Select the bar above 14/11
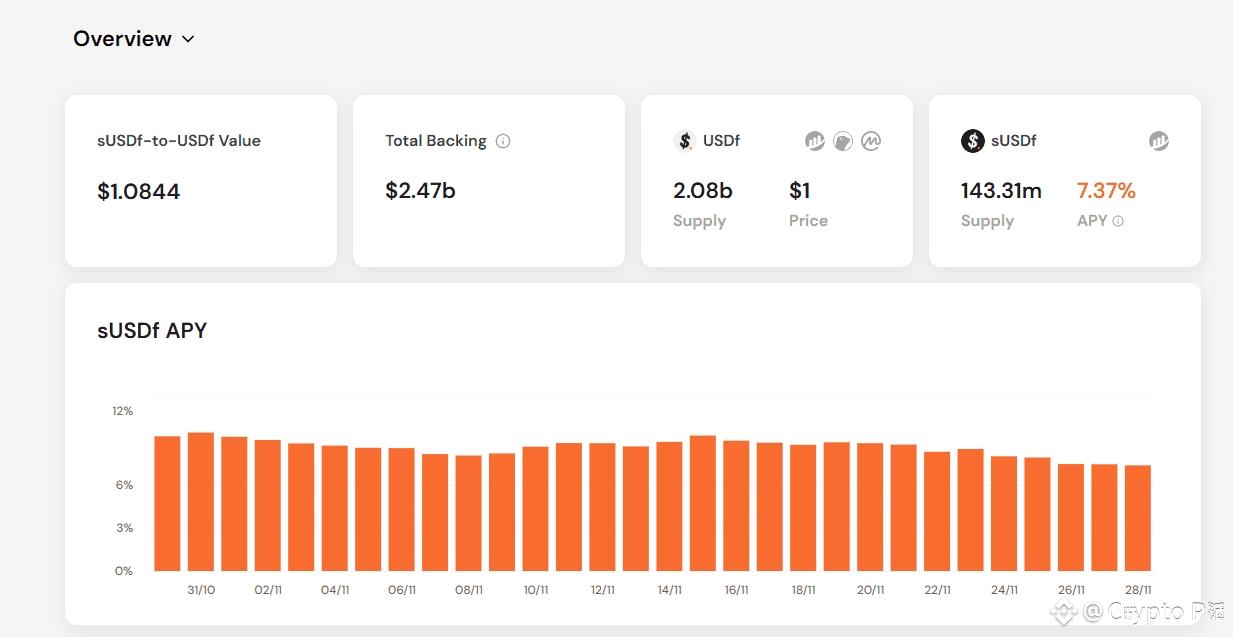This screenshot has height=637, width=1233. point(670,506)
